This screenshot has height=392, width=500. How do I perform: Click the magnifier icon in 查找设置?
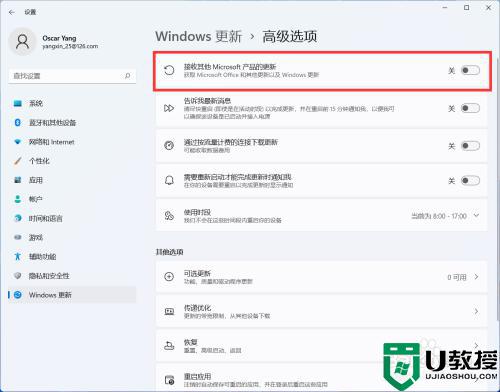(x=128, y=76)
